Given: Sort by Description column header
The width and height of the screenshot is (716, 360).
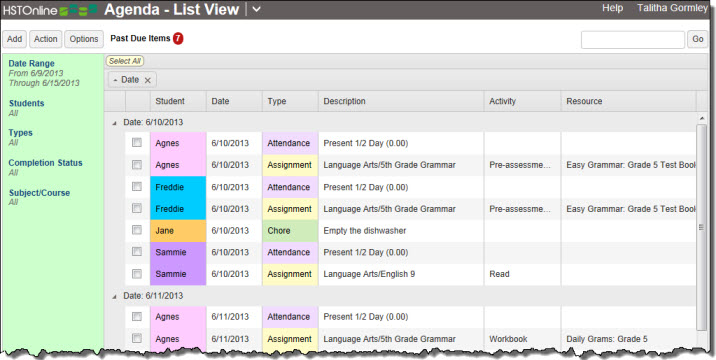Looking at the screenshot, I should 401,101.
